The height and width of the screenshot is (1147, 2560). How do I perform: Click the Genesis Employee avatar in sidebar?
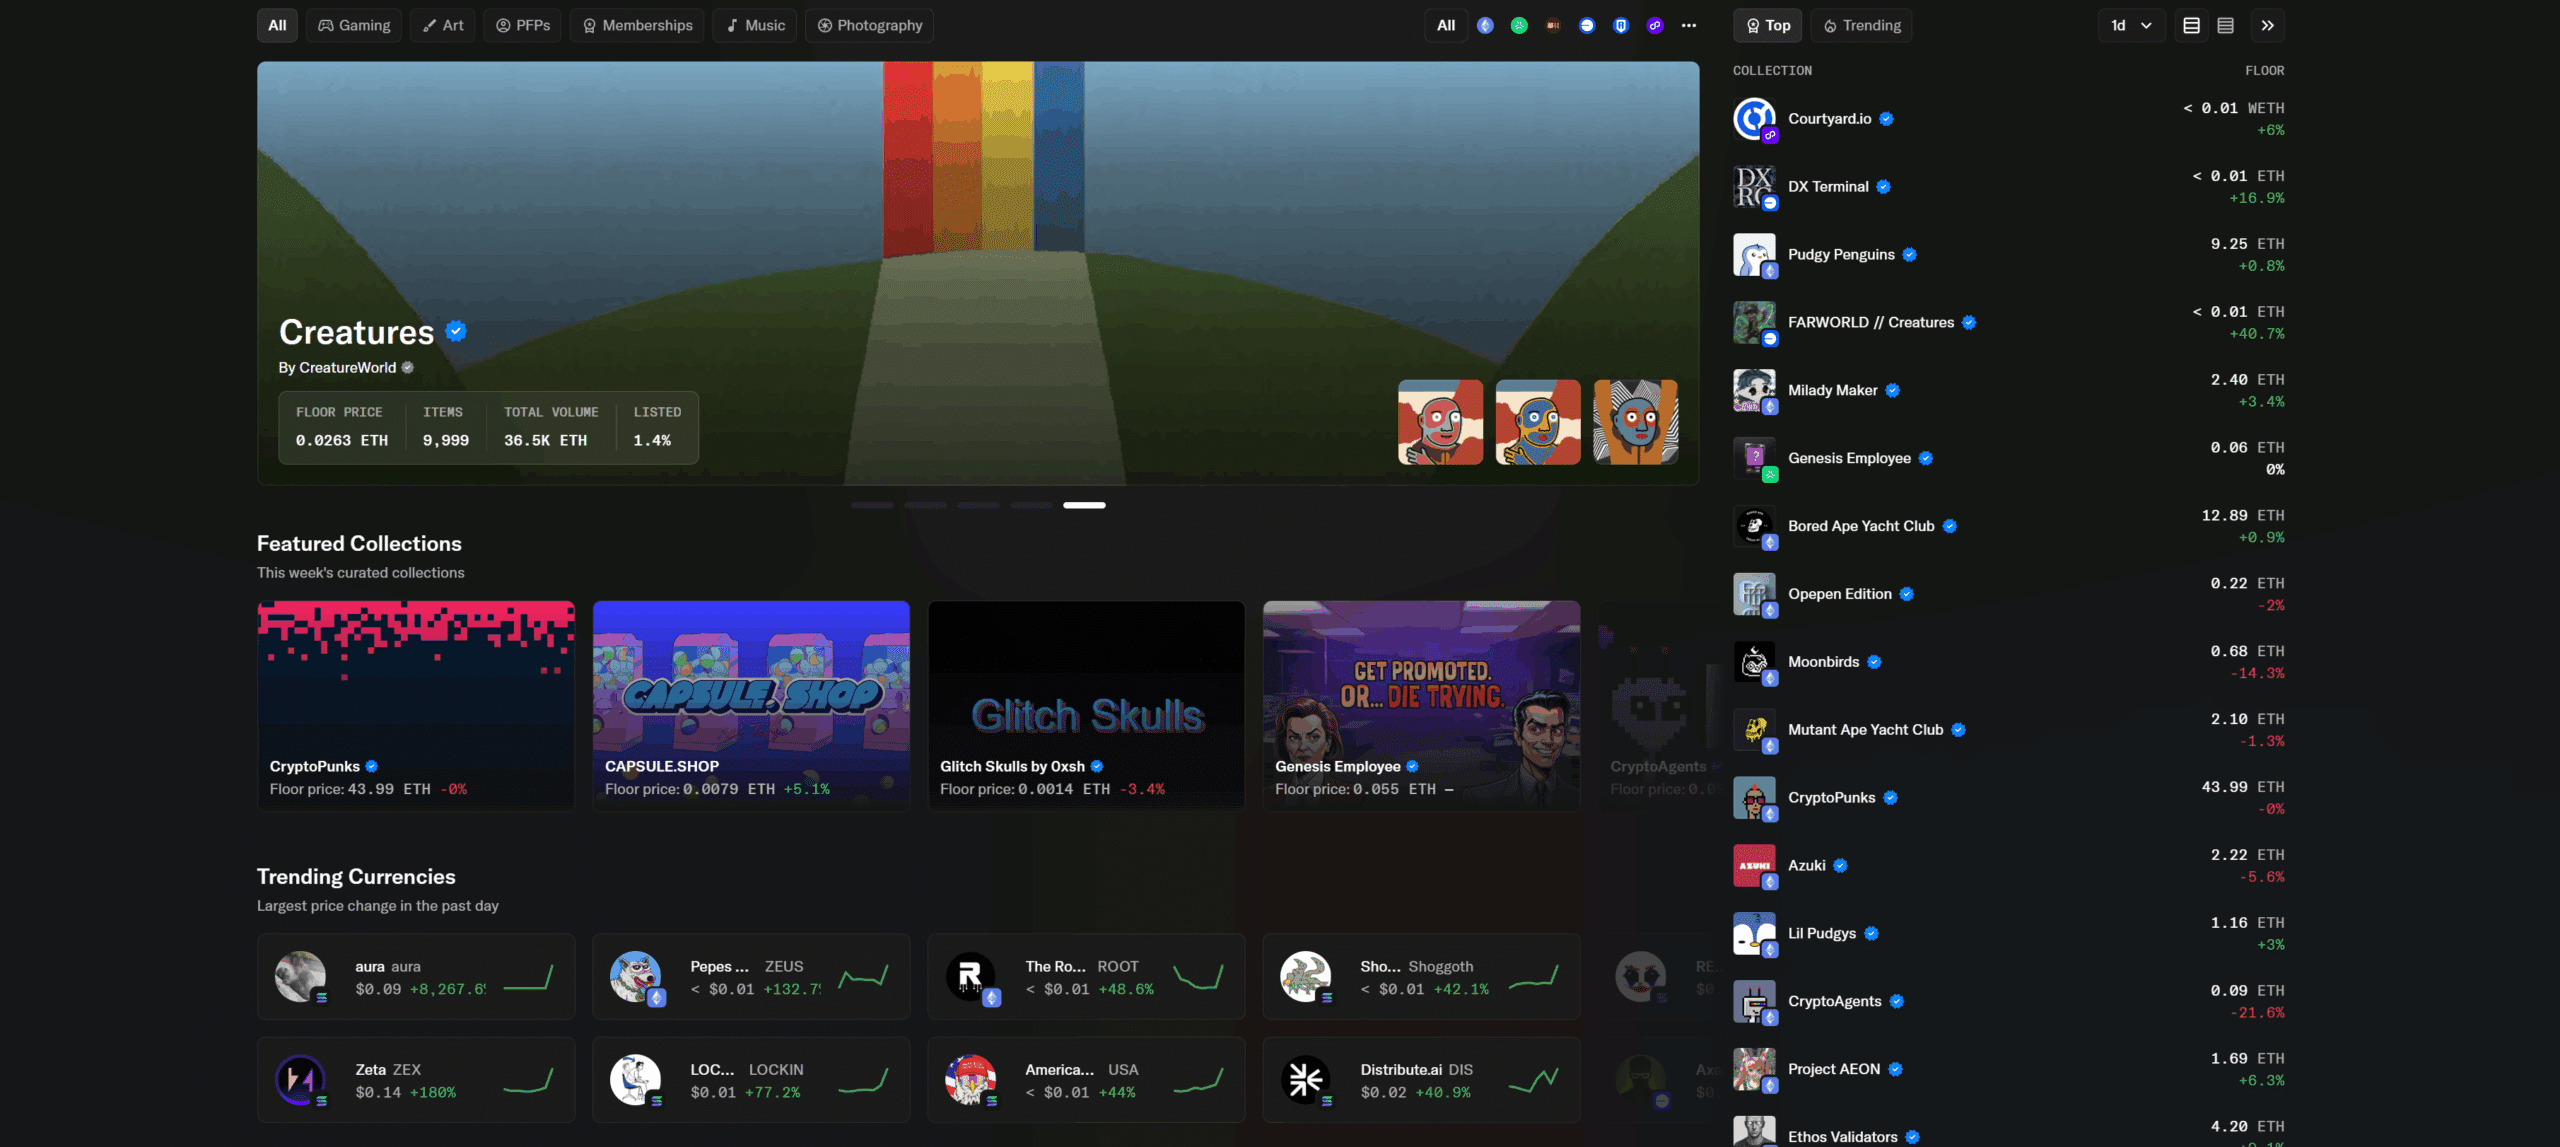point(1754,459)
